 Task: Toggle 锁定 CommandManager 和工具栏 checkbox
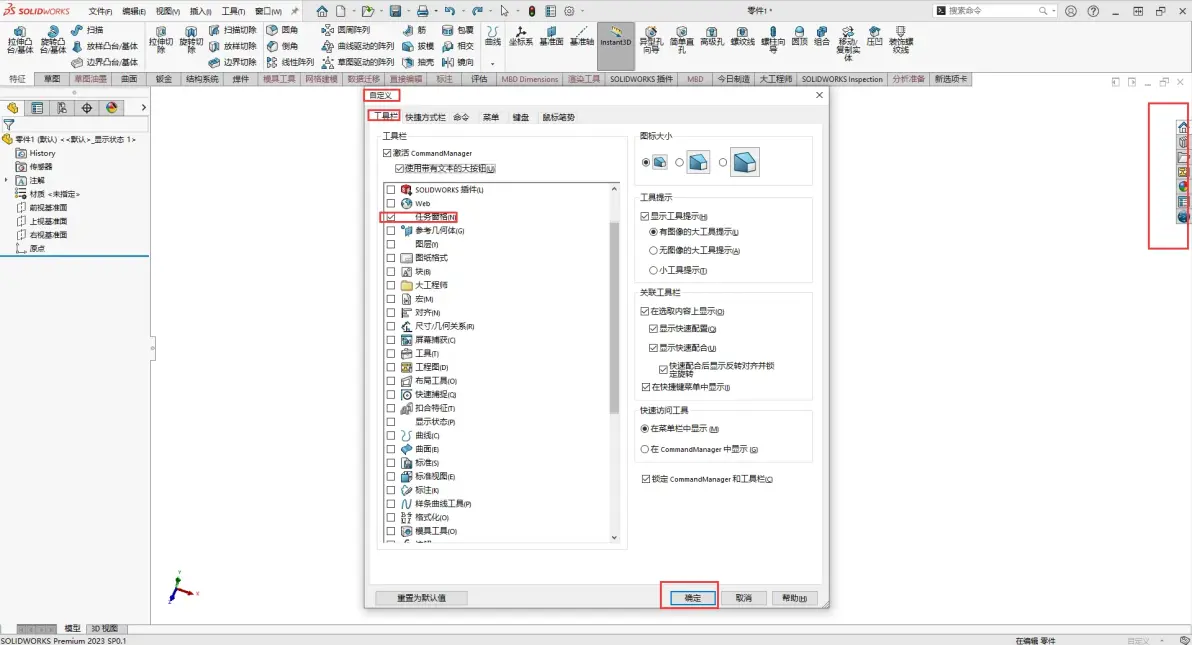tap(645, 479)
